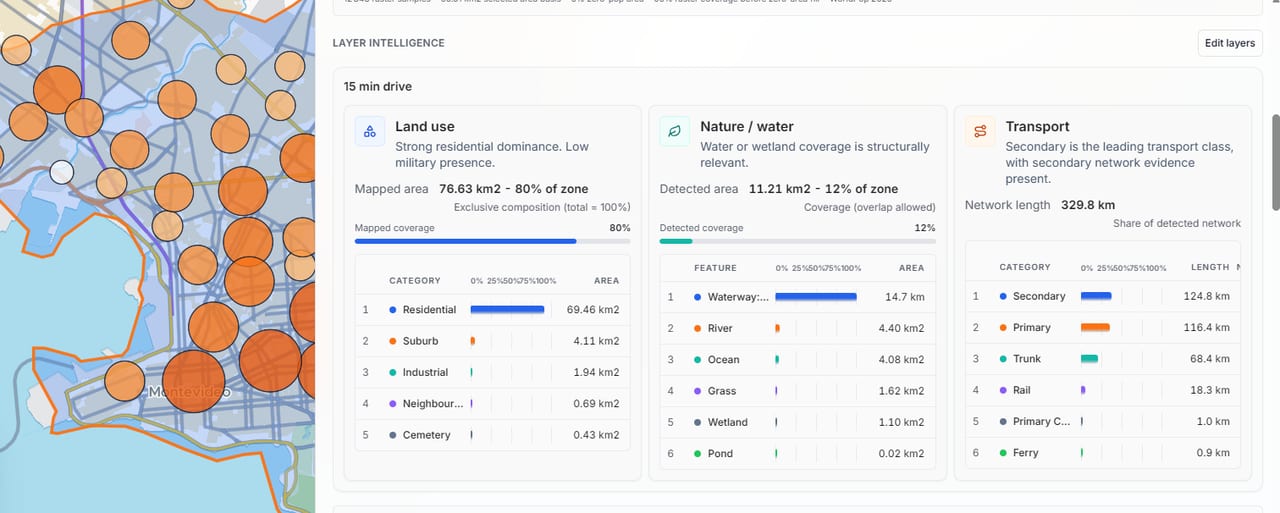Click the 15 min drive heading
The image size is (1280, 513).
(378, 87)
